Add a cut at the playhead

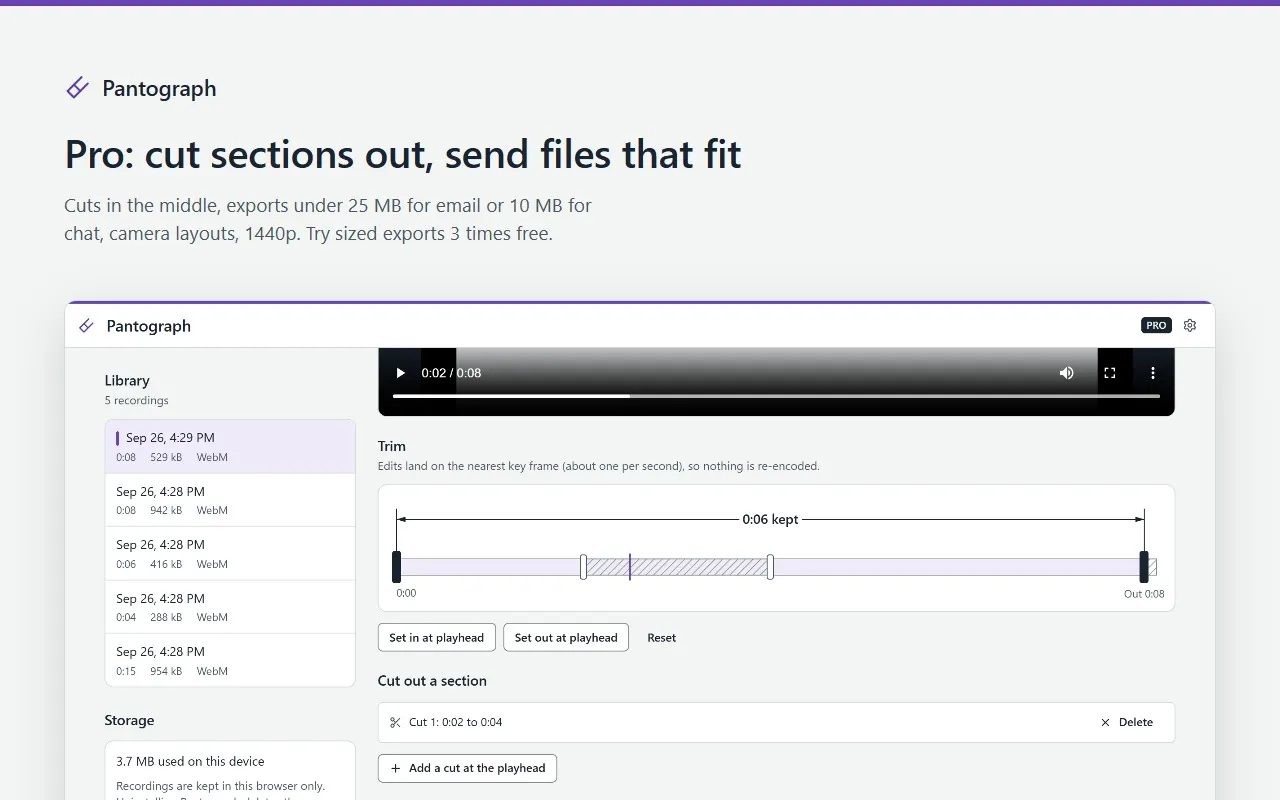point(467,768)
